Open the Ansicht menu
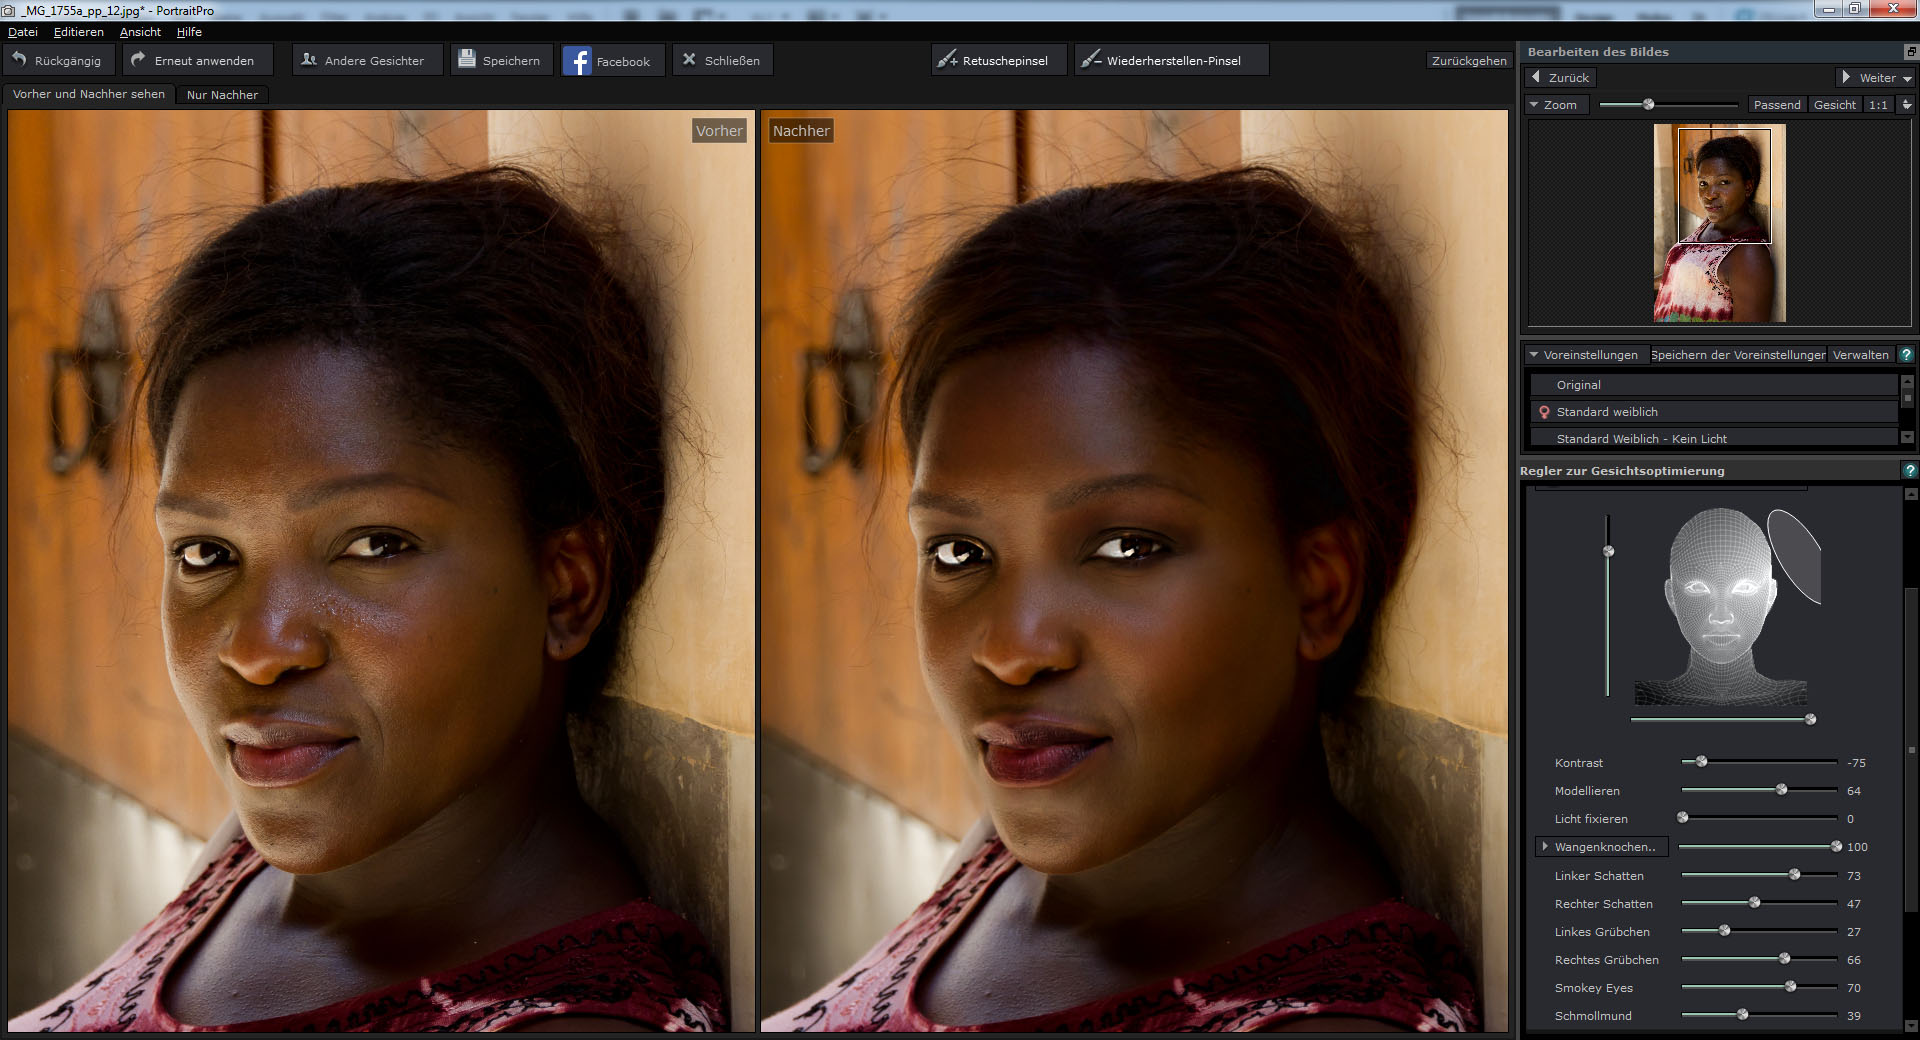The height and width of the screenshot is (1040, 1920). click(x=140, y=32)
